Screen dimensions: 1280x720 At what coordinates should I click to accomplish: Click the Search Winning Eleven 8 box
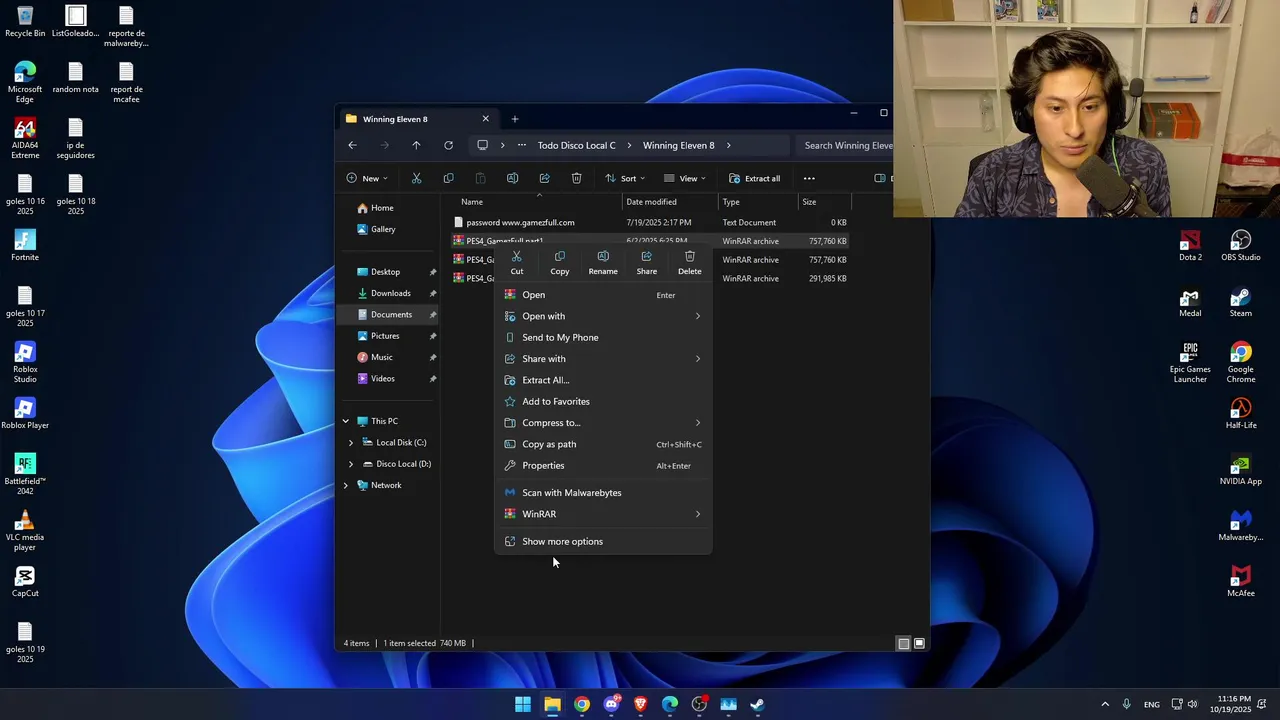(846, 145)
